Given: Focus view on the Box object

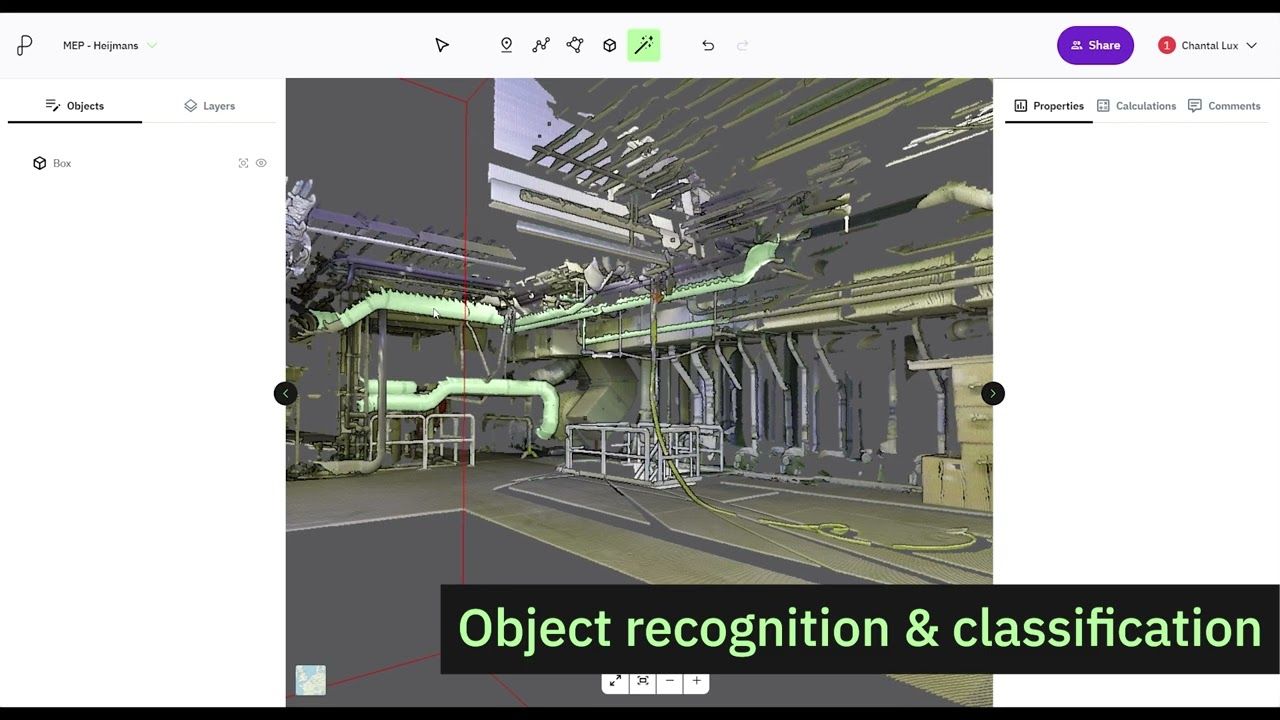Looking at the screenshot, I should pos(243,163).
